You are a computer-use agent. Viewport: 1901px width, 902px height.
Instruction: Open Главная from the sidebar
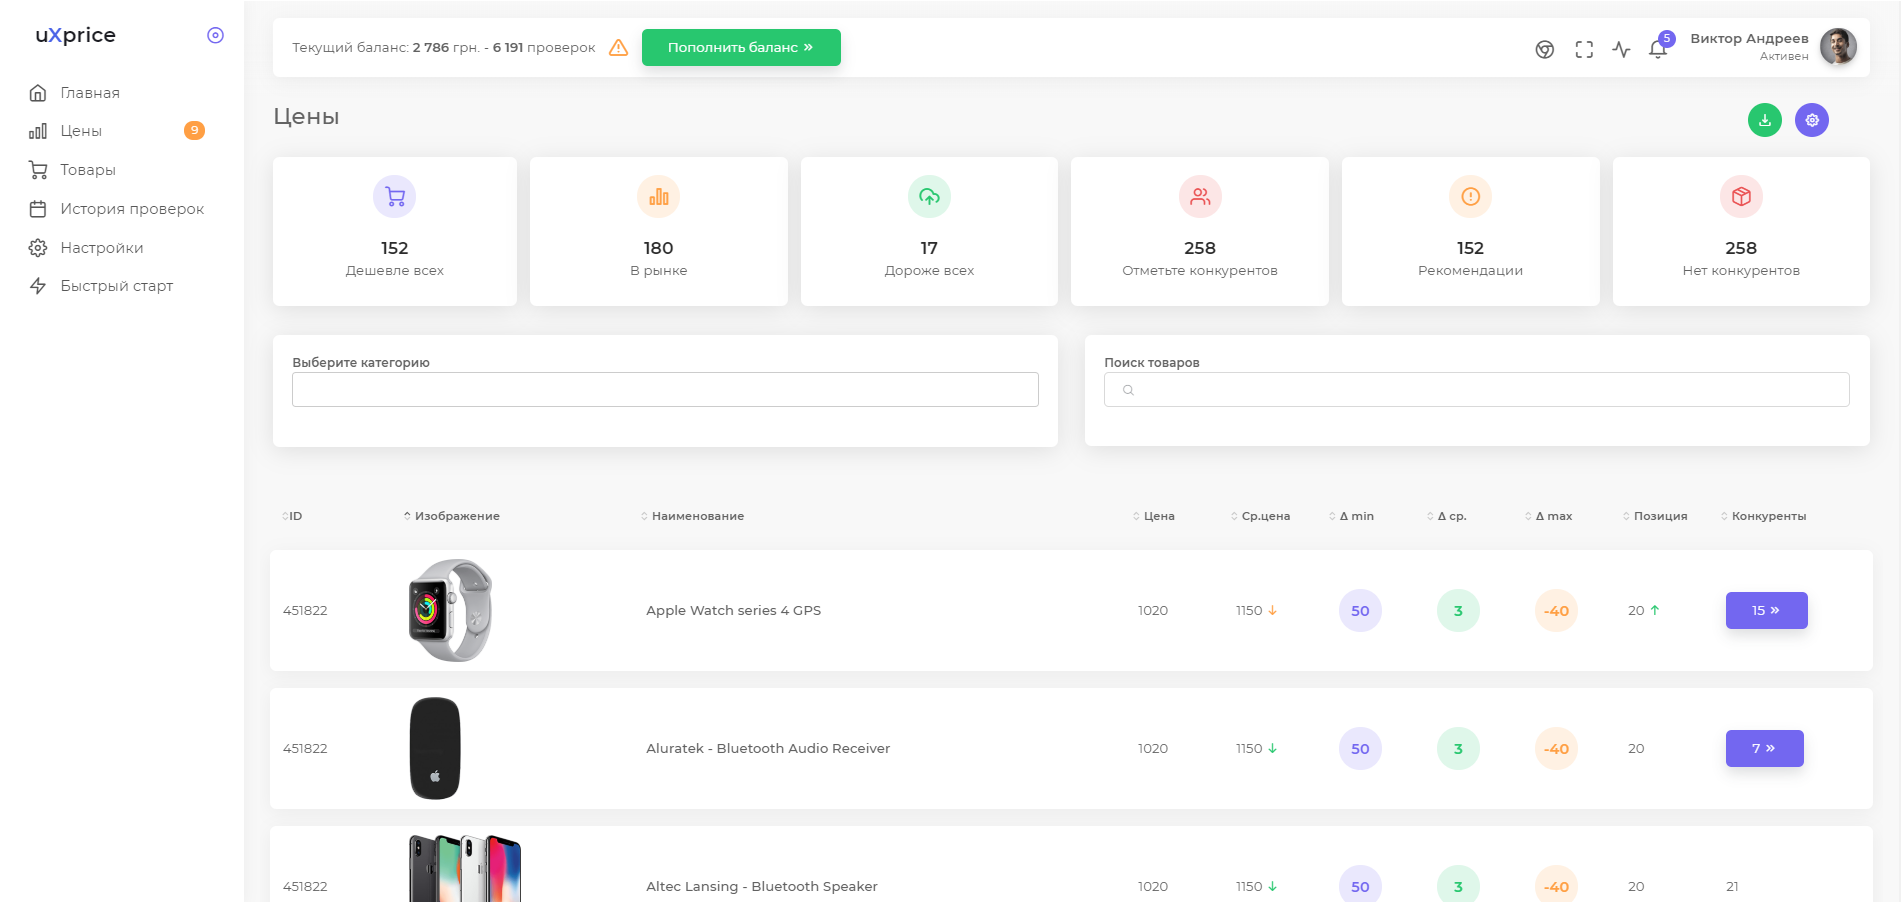click(x=89, y=92)
